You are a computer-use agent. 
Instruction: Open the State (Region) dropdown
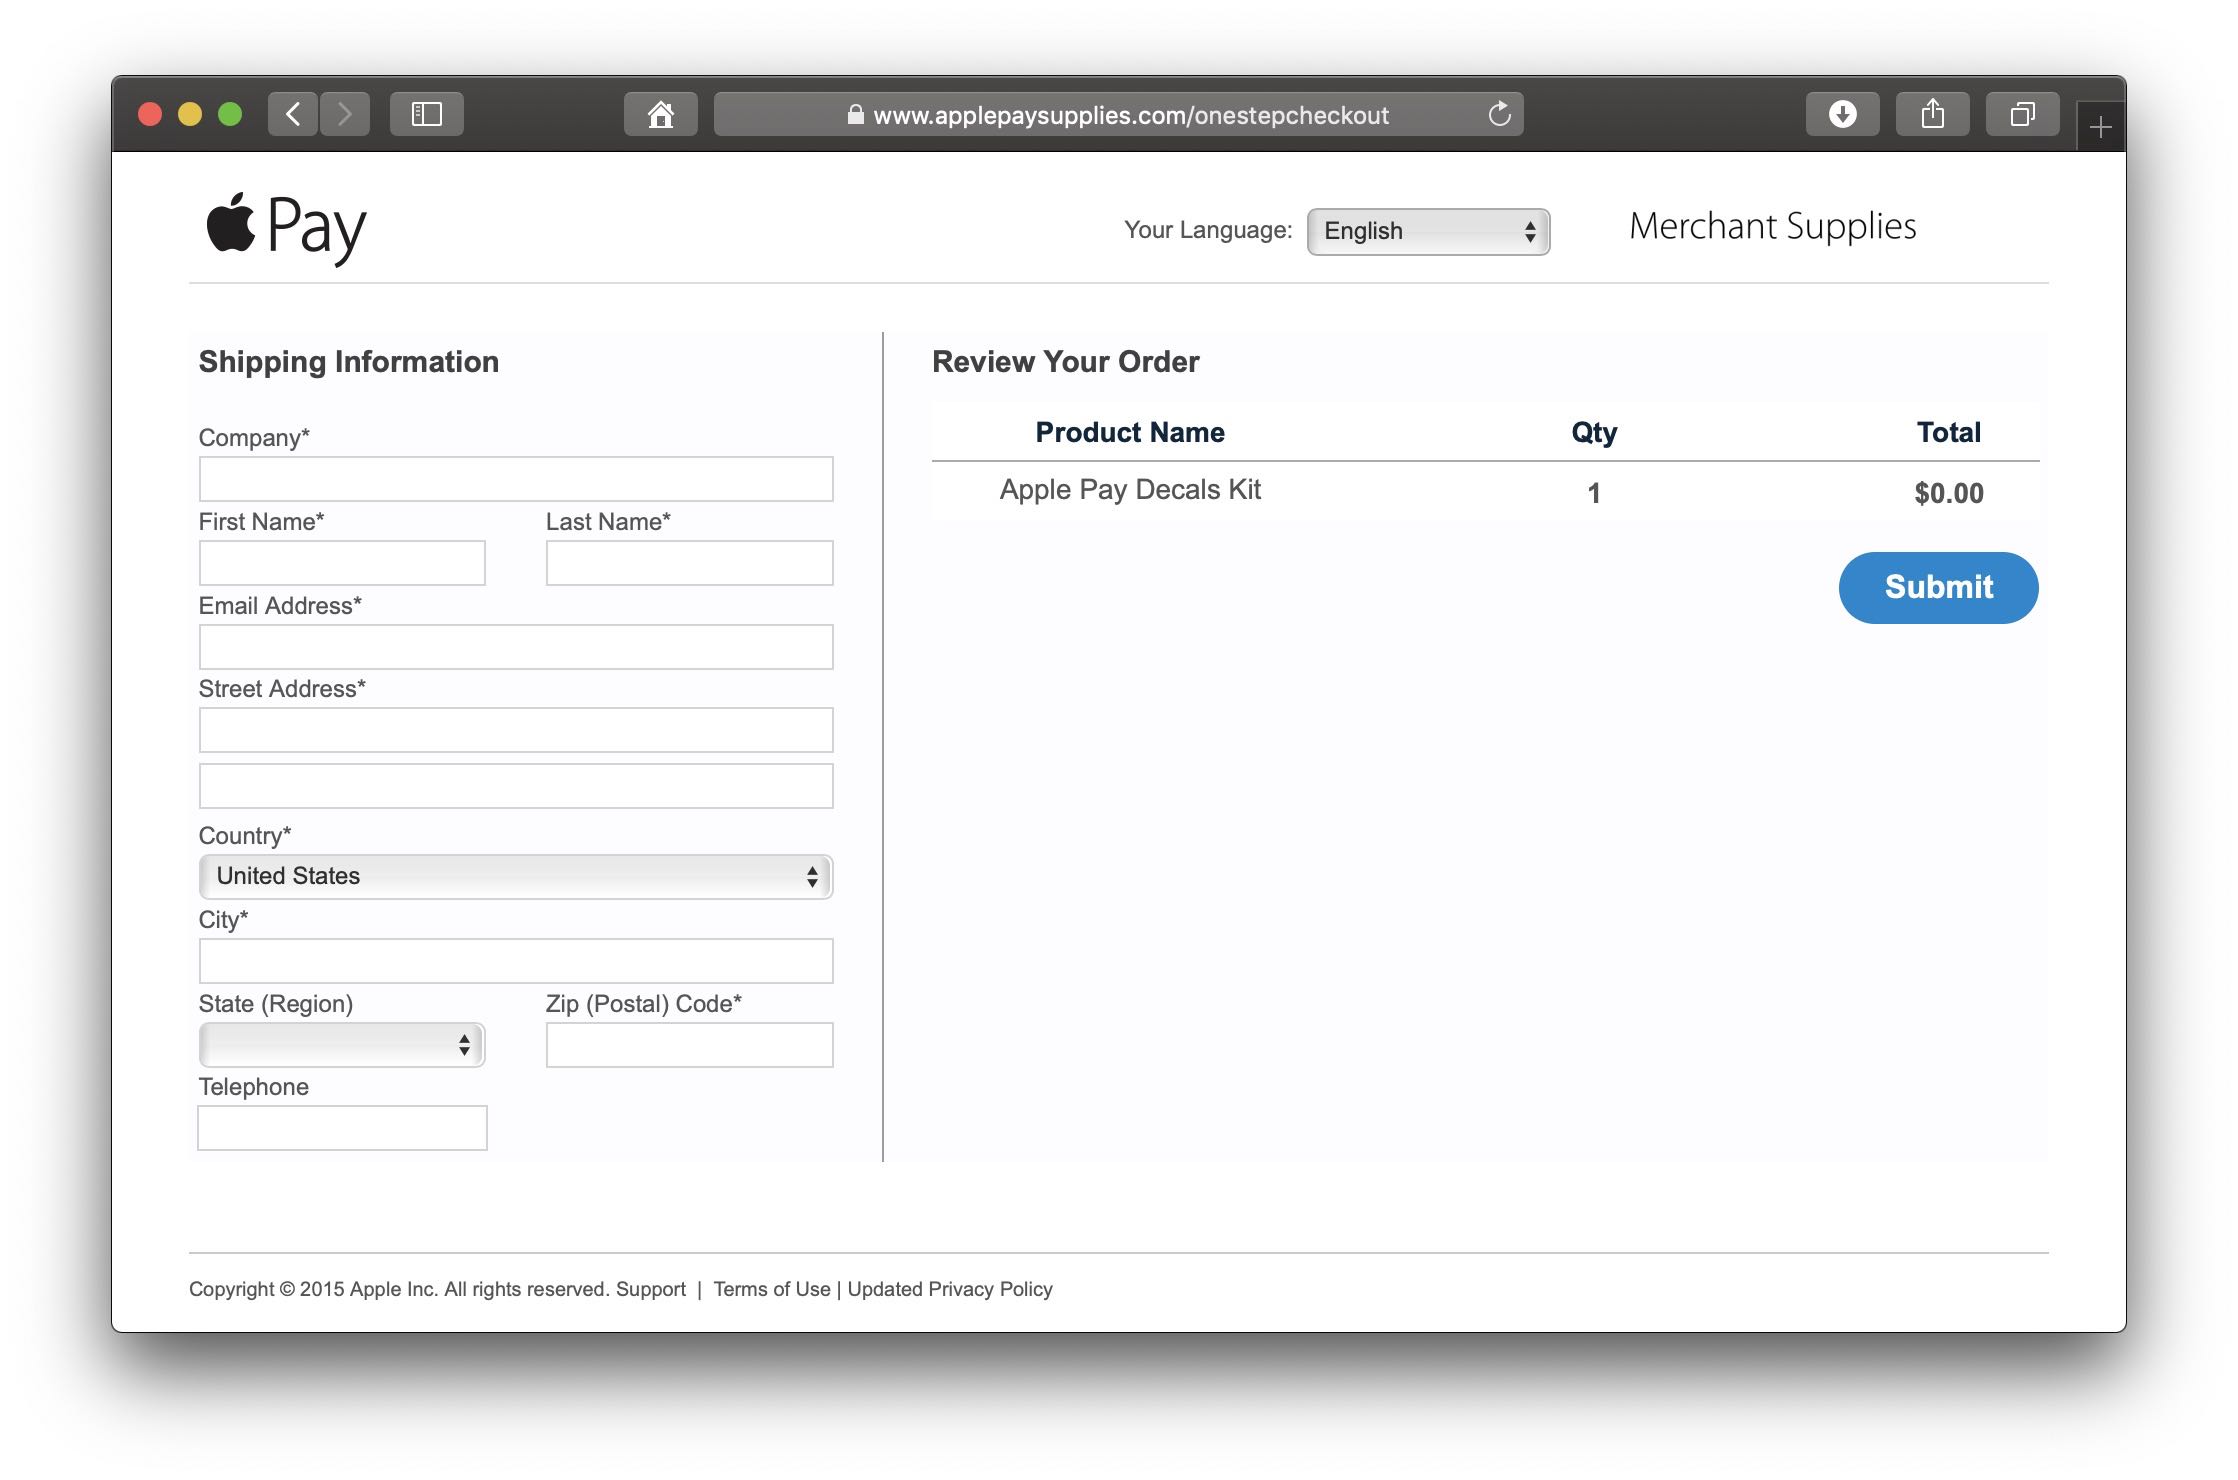coord(342,1044)
